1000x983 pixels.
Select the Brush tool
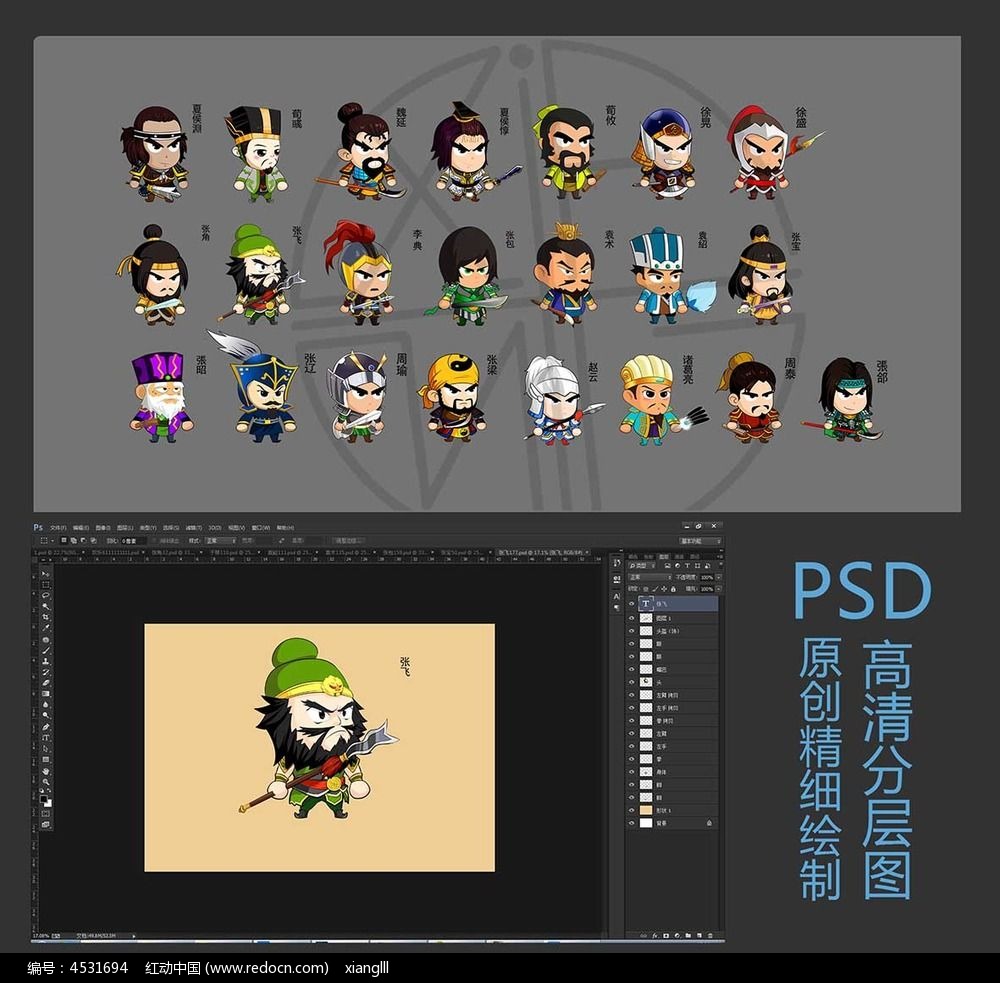click(46, 650)
